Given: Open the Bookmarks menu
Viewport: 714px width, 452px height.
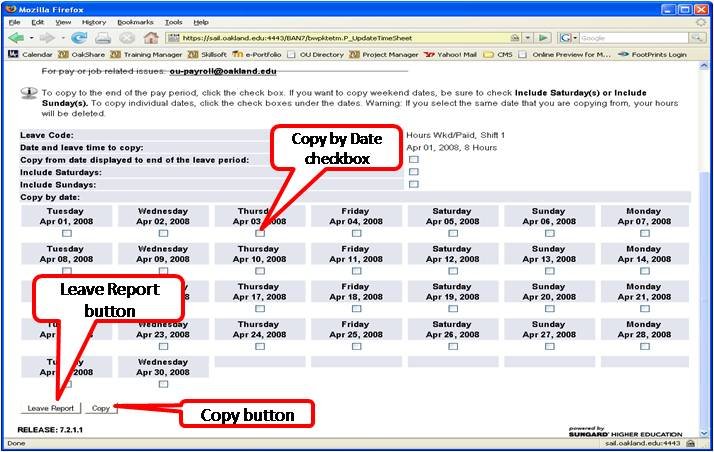Looking at the screenshot, I should pyautogui.click(x=135, y=21).
